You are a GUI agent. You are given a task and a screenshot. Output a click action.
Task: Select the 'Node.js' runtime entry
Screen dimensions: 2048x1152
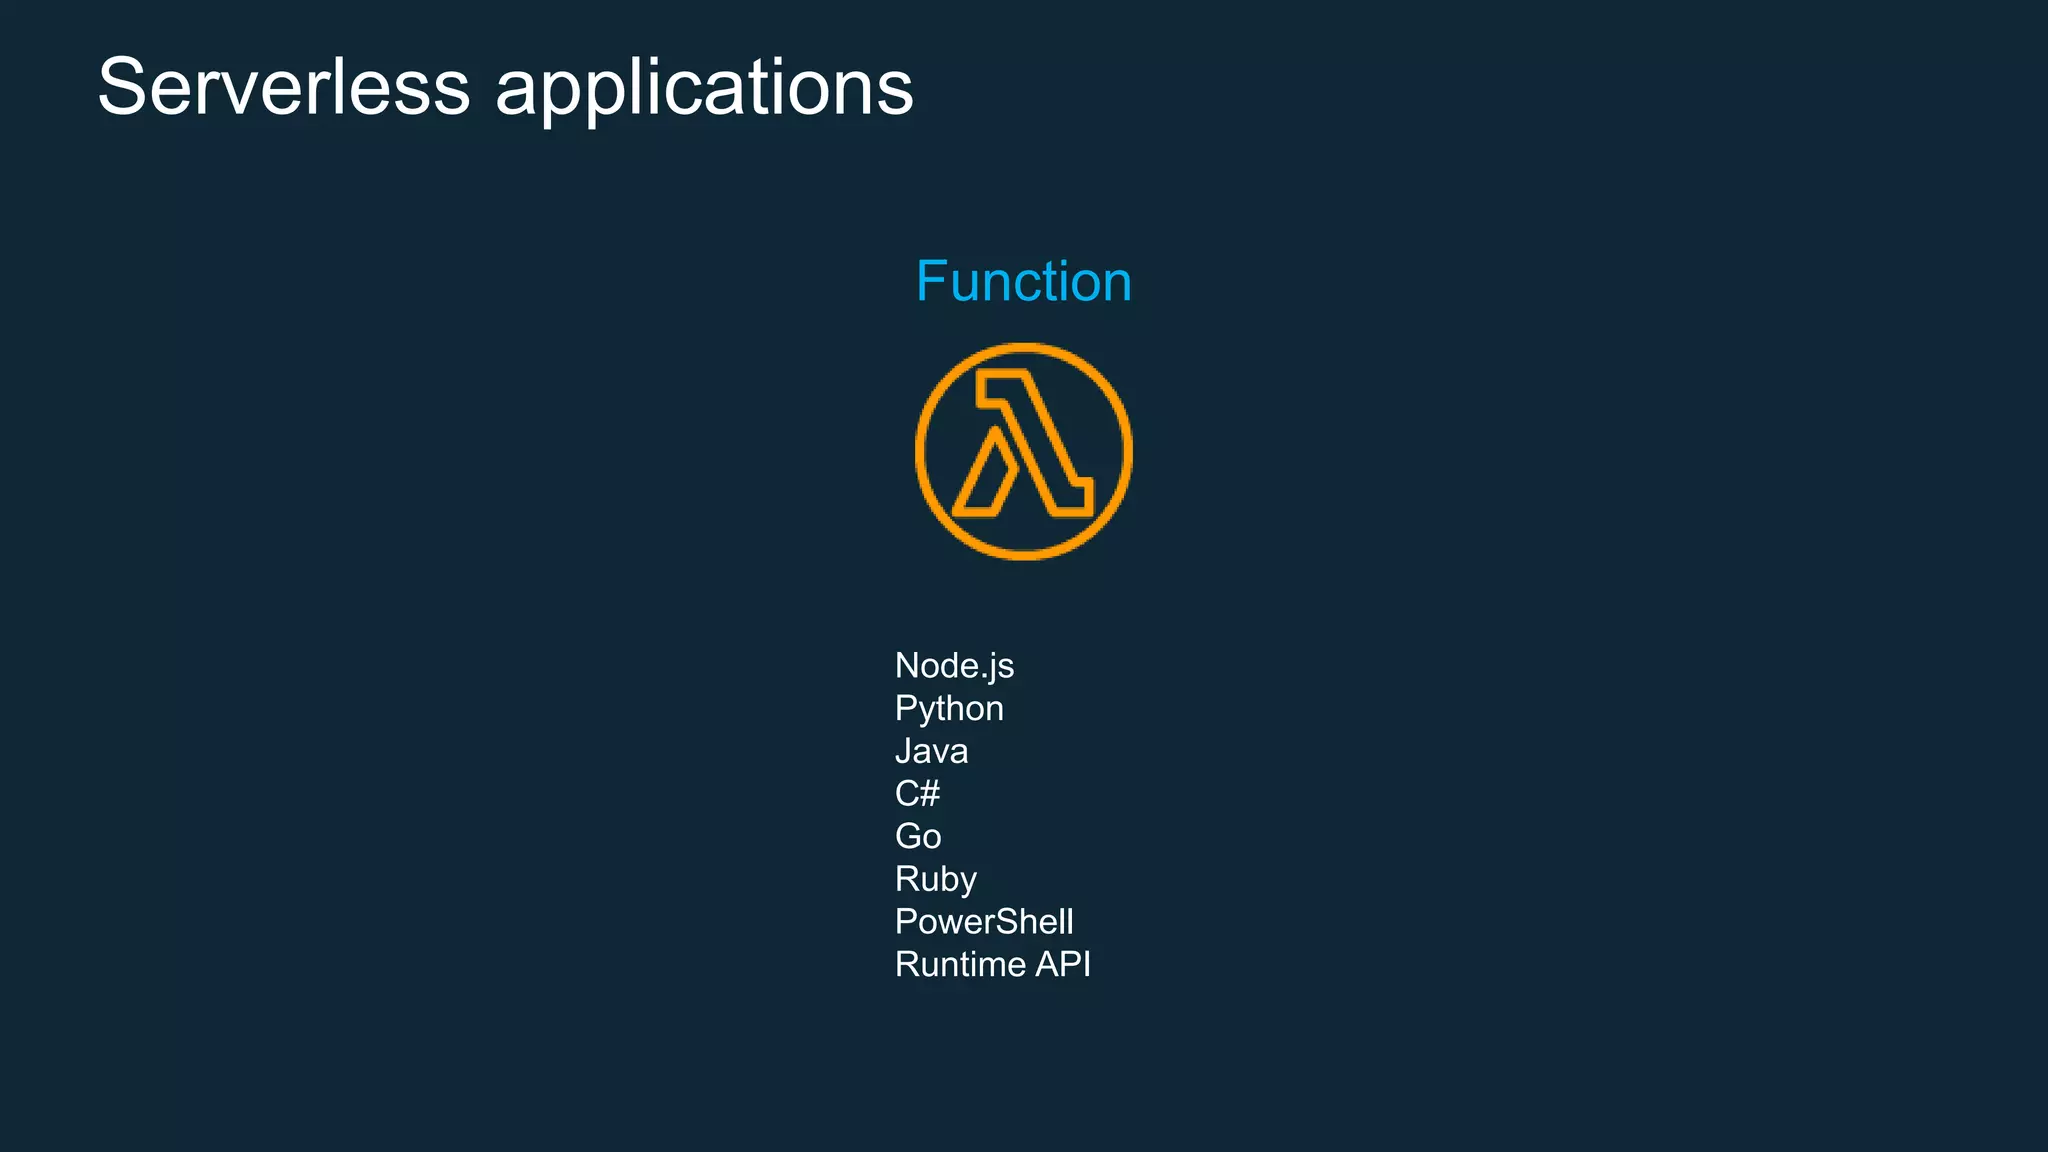[954, 666]
